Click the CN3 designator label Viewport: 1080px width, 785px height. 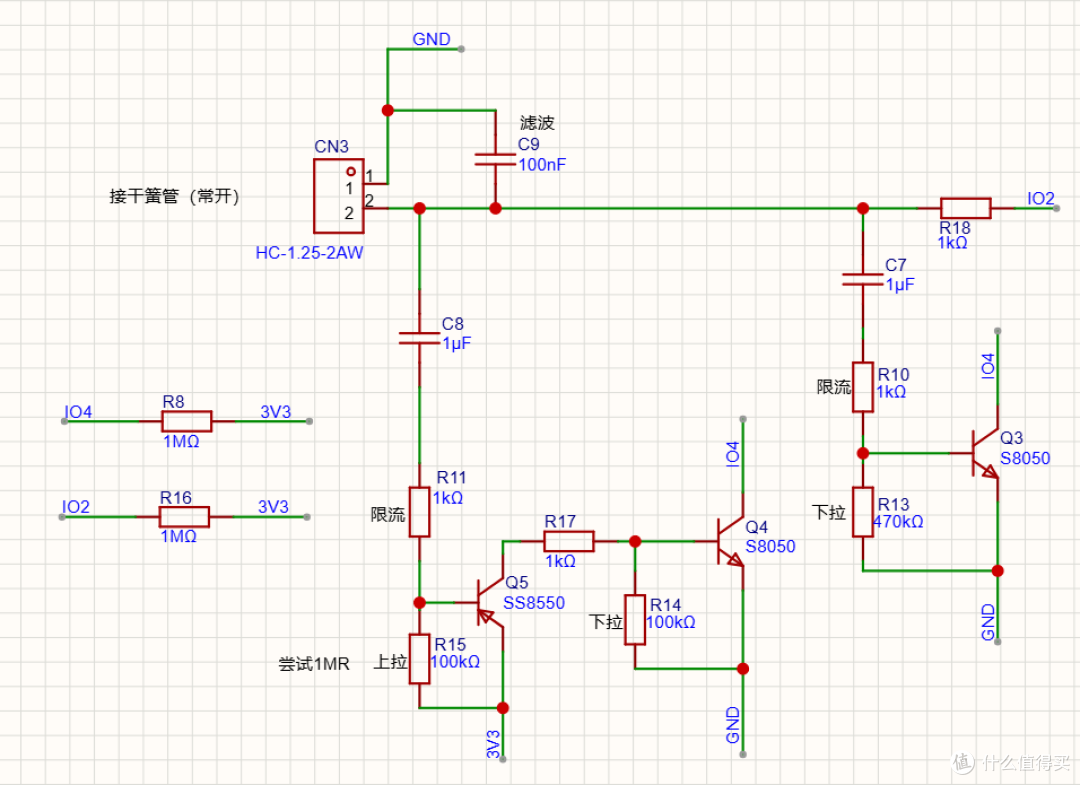coord(331,147)
